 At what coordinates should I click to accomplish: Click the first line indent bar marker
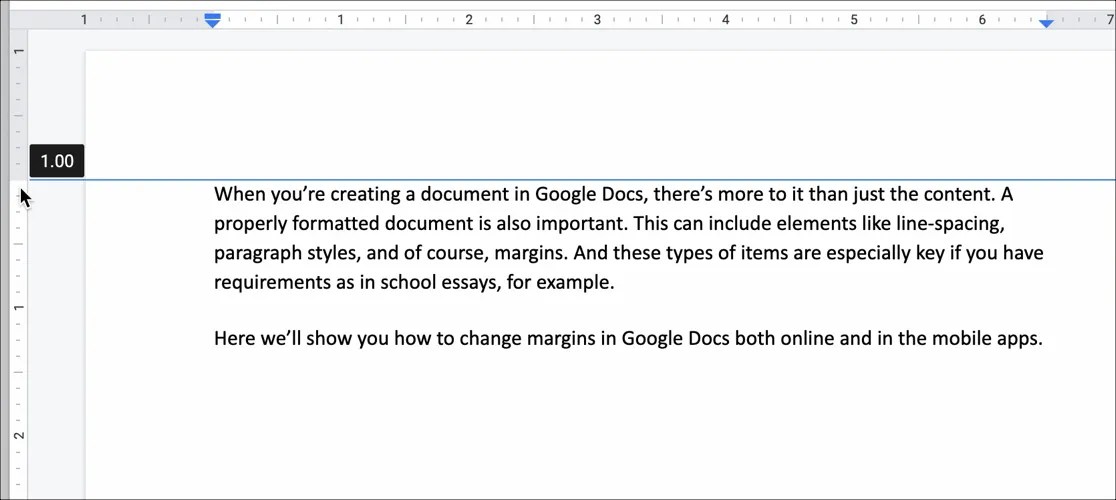[212, 15]
